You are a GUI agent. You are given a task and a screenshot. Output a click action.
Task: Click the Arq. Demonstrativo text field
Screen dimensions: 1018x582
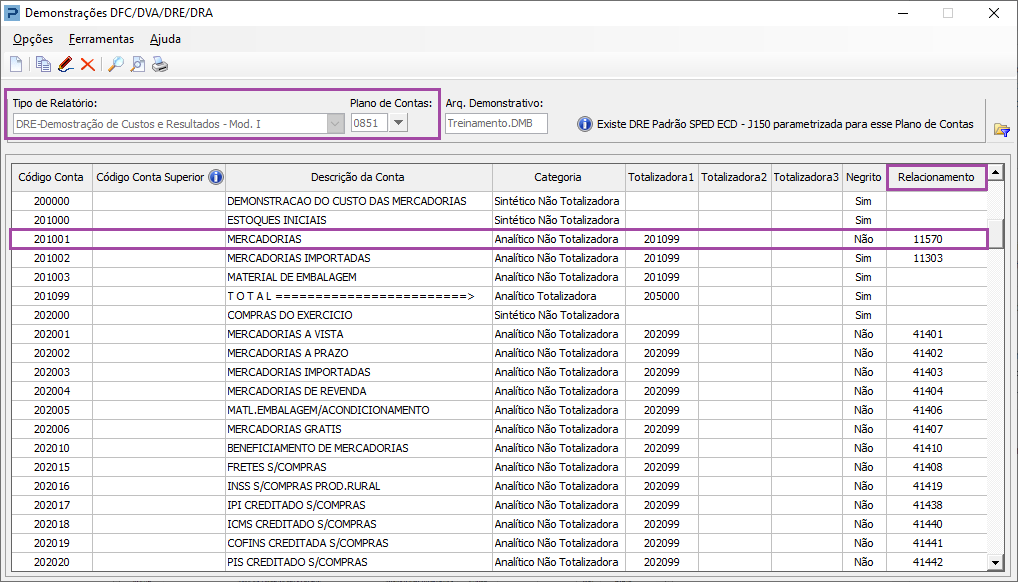coord(496,124)
